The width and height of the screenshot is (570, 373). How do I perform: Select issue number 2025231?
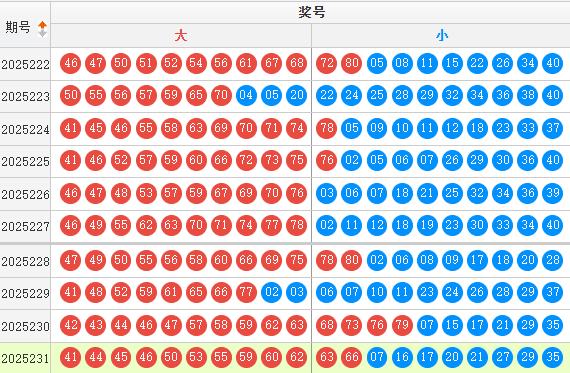pos(25,358)
